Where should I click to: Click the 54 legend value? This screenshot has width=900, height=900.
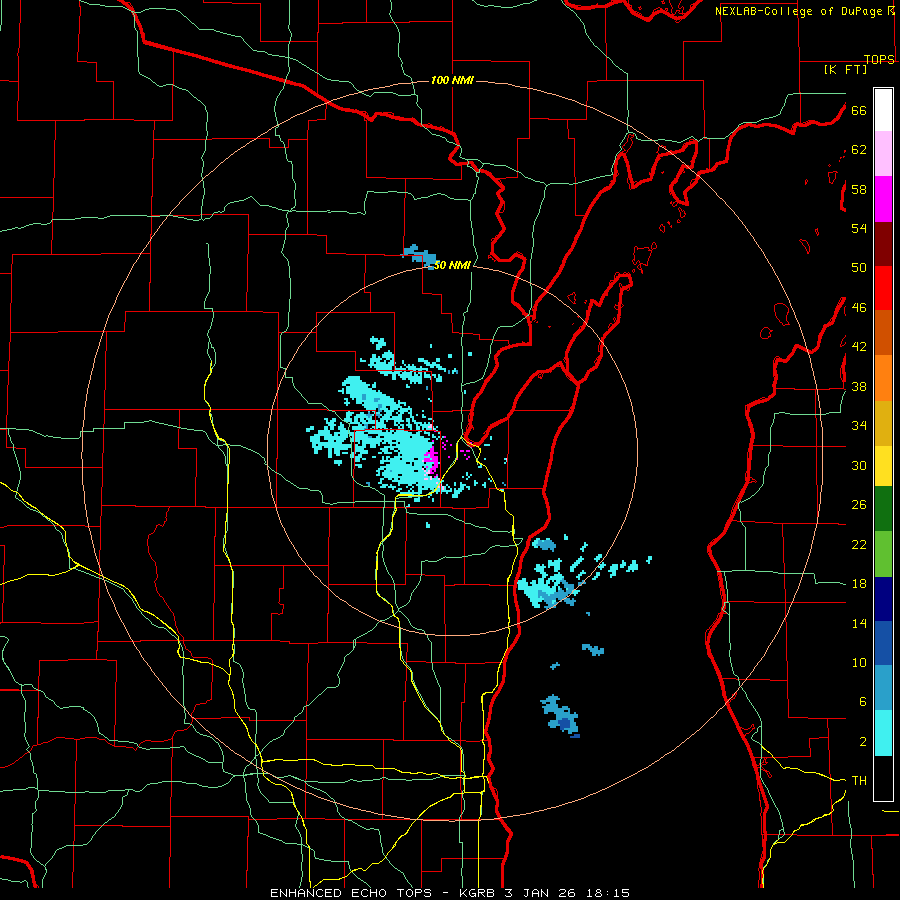[859, 228]
